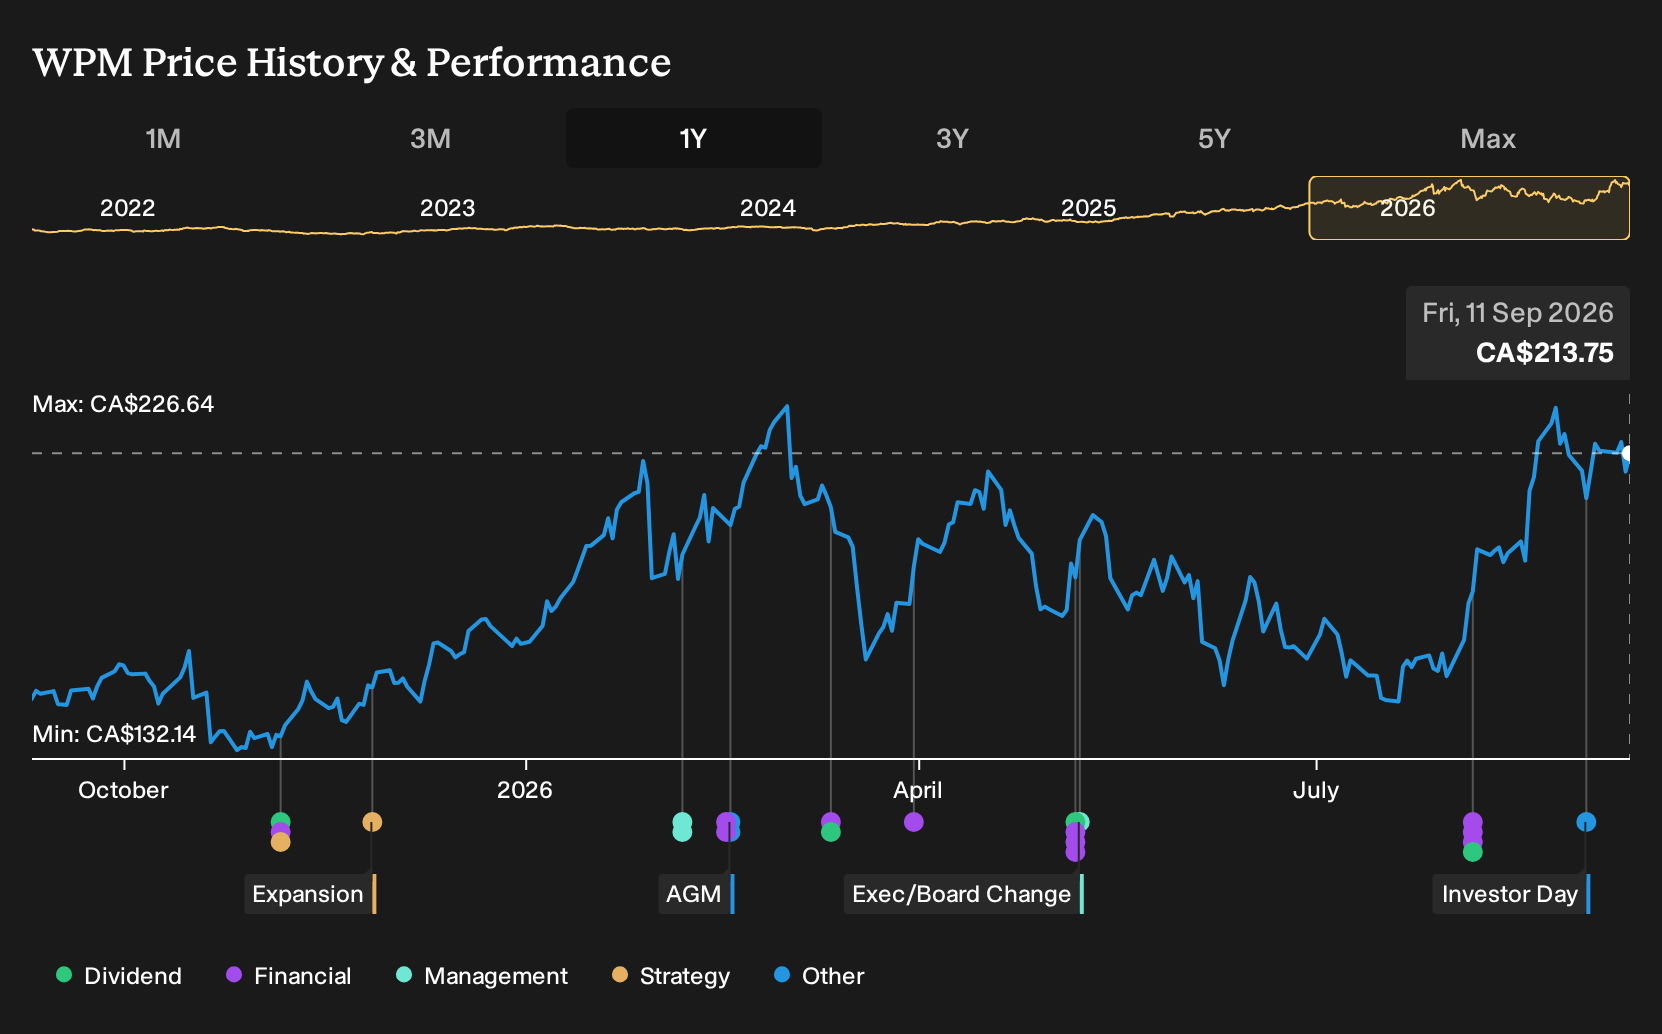Open the AGM event label

(x=696, y=894)
